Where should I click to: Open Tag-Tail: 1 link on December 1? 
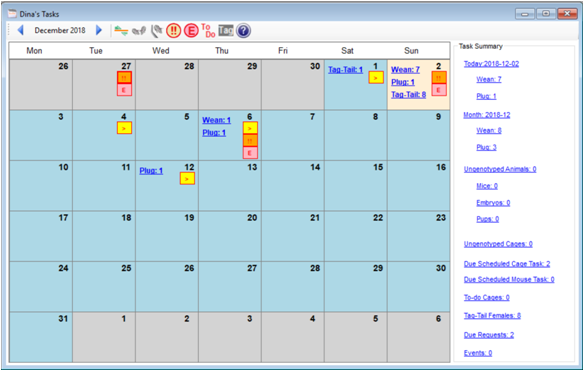pos(345,70)
